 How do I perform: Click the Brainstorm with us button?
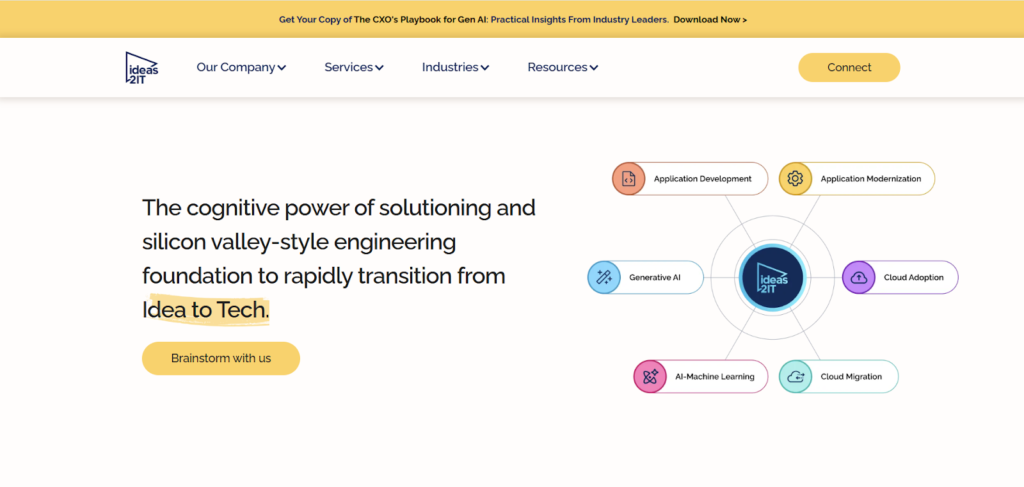click(220, 358)
